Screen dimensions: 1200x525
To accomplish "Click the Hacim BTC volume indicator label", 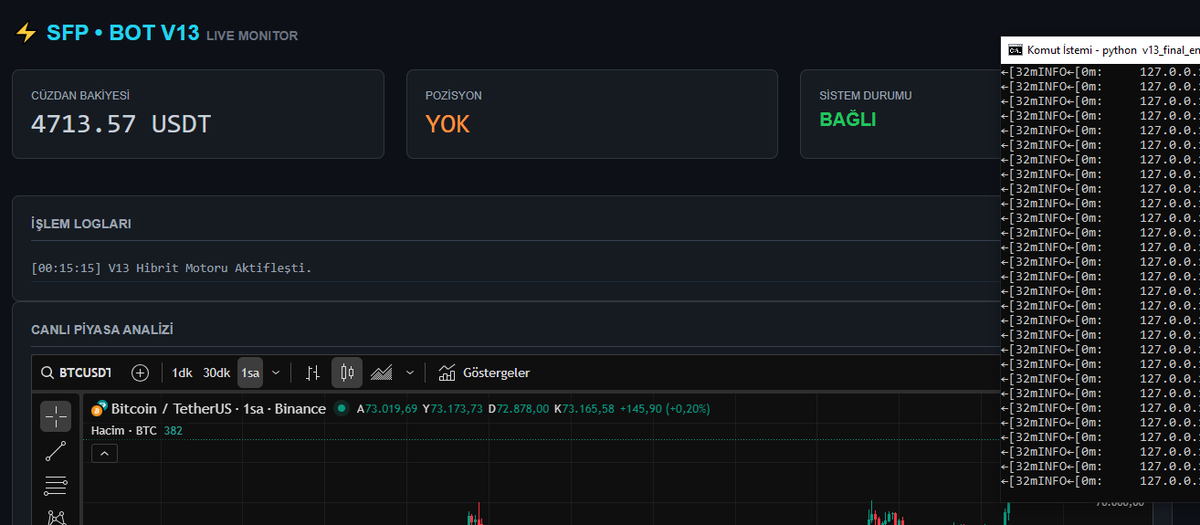I will pos(125,430).
